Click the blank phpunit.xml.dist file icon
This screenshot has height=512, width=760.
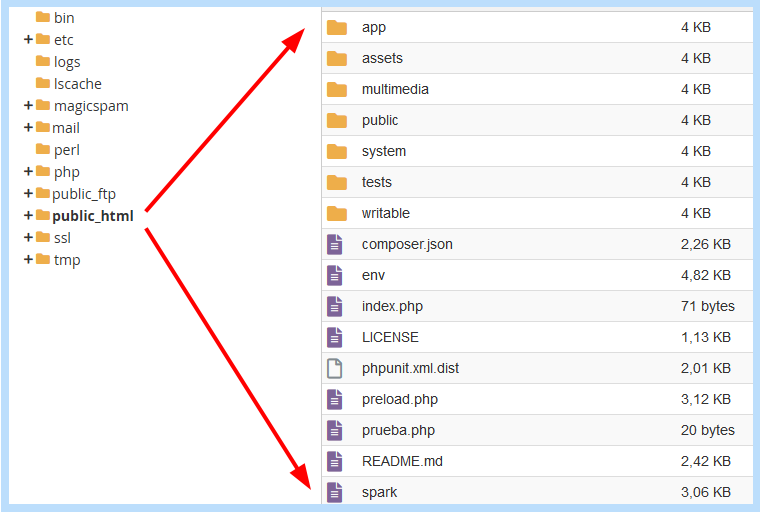pos(334,368)
